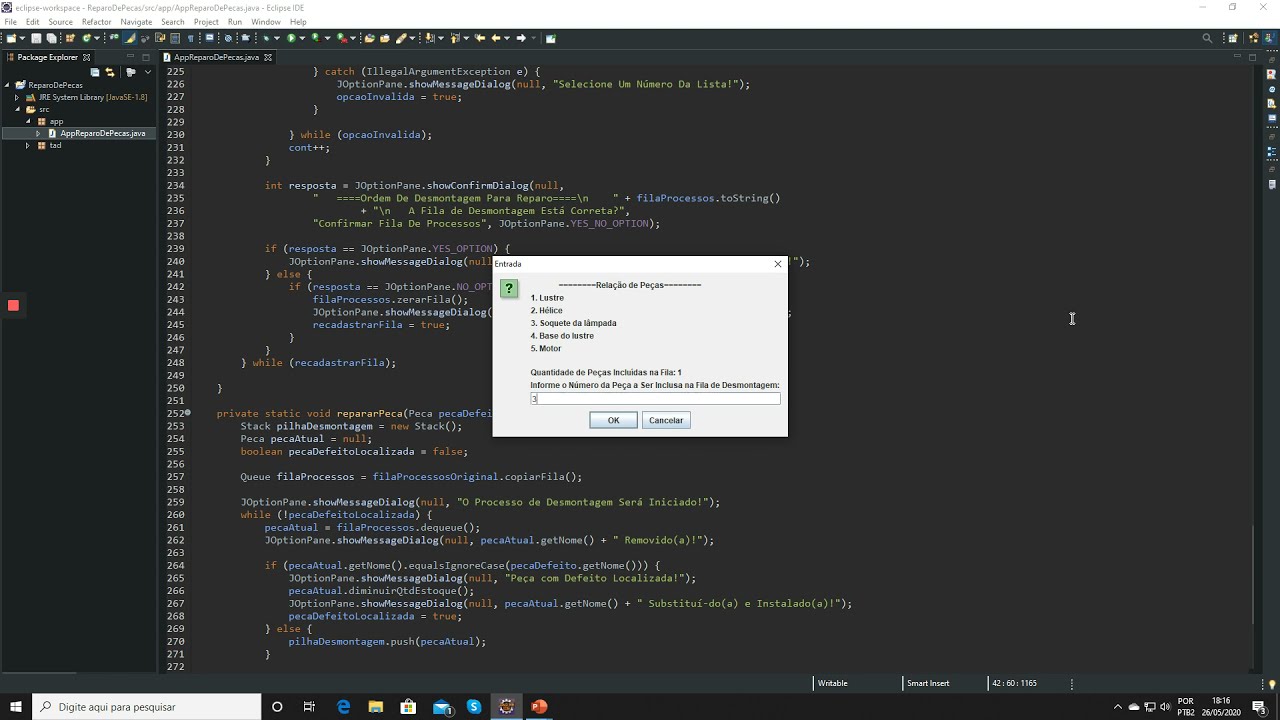Image resolution: width=1280 pixels, height=720 pixels.
Task: Click the Search flashlight toolbar icon
Action: click(400, 38)
